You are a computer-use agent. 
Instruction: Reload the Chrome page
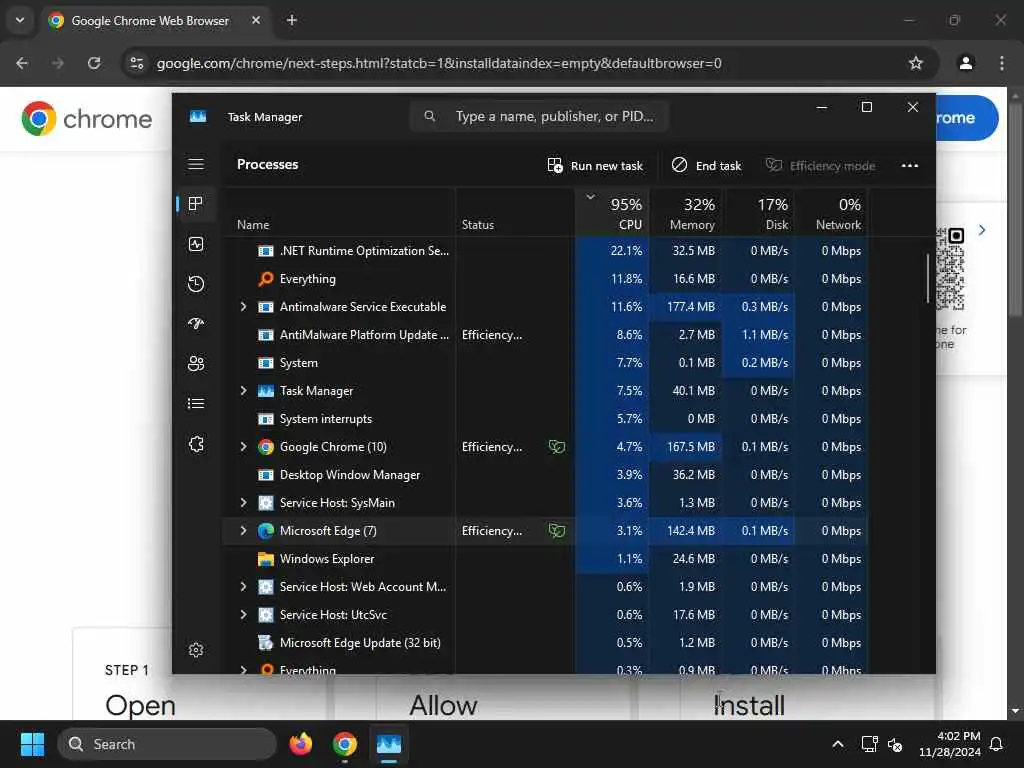[x=94, y=63]
